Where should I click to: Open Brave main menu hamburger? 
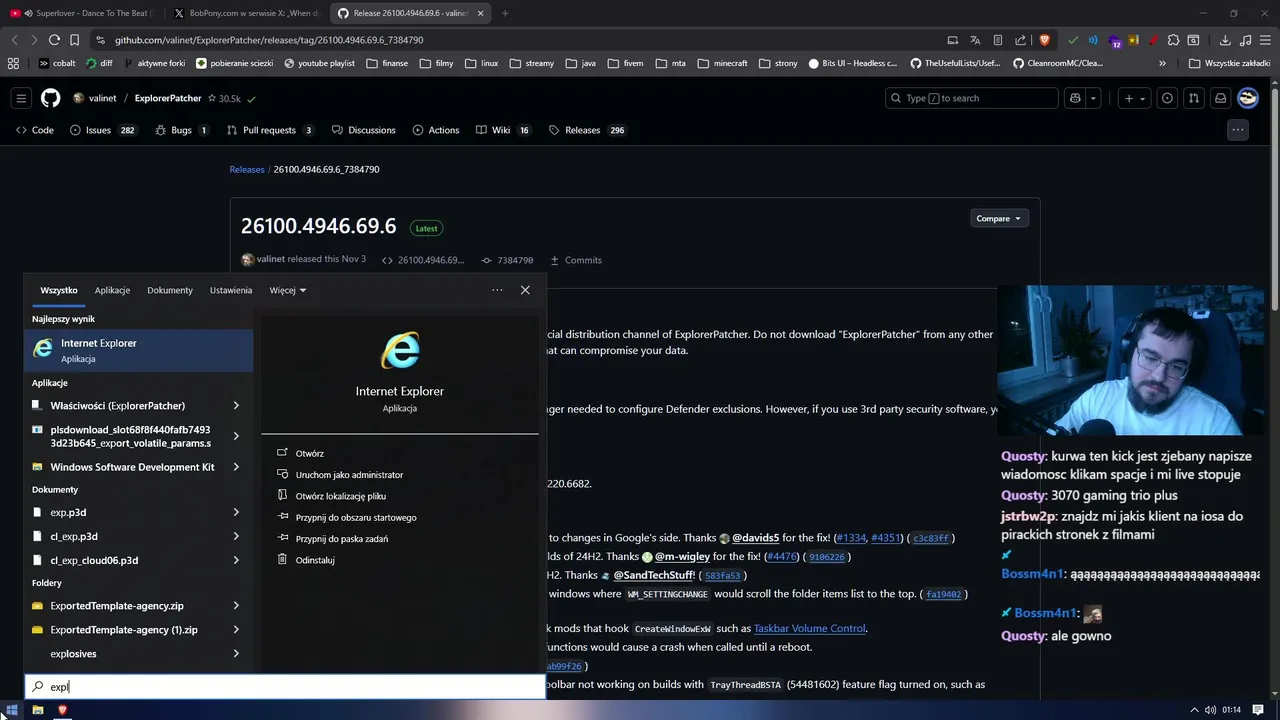coord(1266,40)
